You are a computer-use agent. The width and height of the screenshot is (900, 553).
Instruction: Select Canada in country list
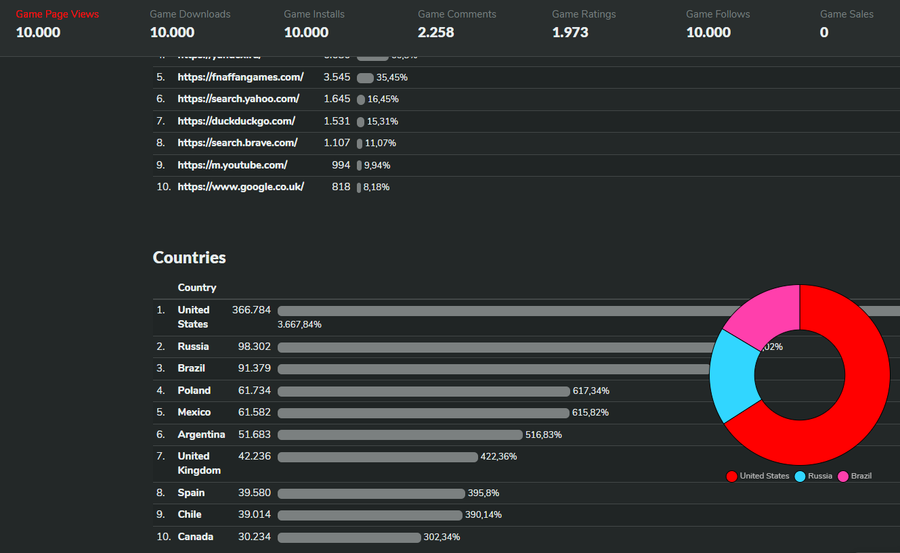point(195,536)
